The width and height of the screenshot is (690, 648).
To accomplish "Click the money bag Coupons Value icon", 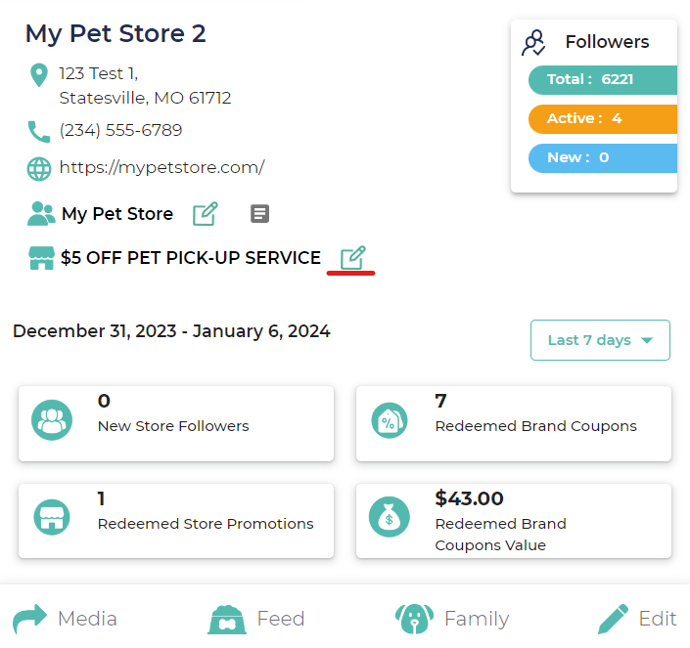I will [389, 517].
